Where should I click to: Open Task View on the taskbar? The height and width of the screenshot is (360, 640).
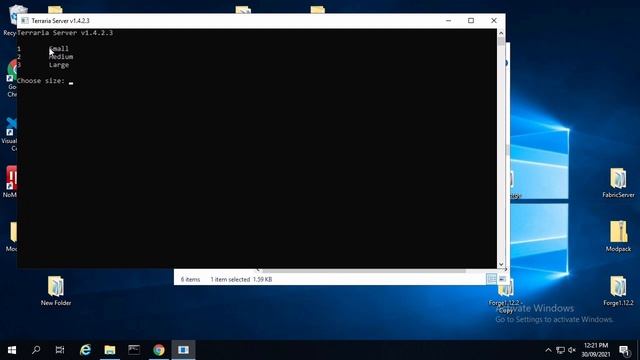pos(60,350)
